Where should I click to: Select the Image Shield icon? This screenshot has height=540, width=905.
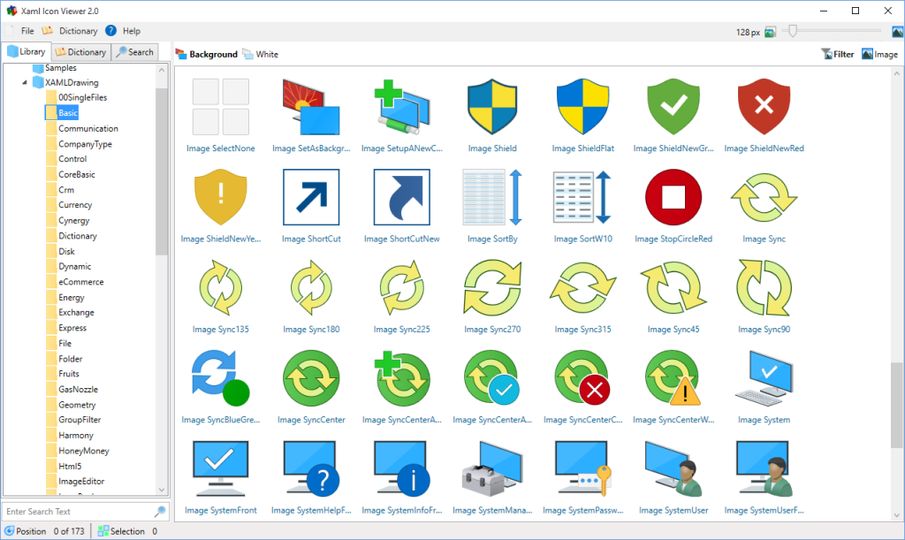coord(492,107)
